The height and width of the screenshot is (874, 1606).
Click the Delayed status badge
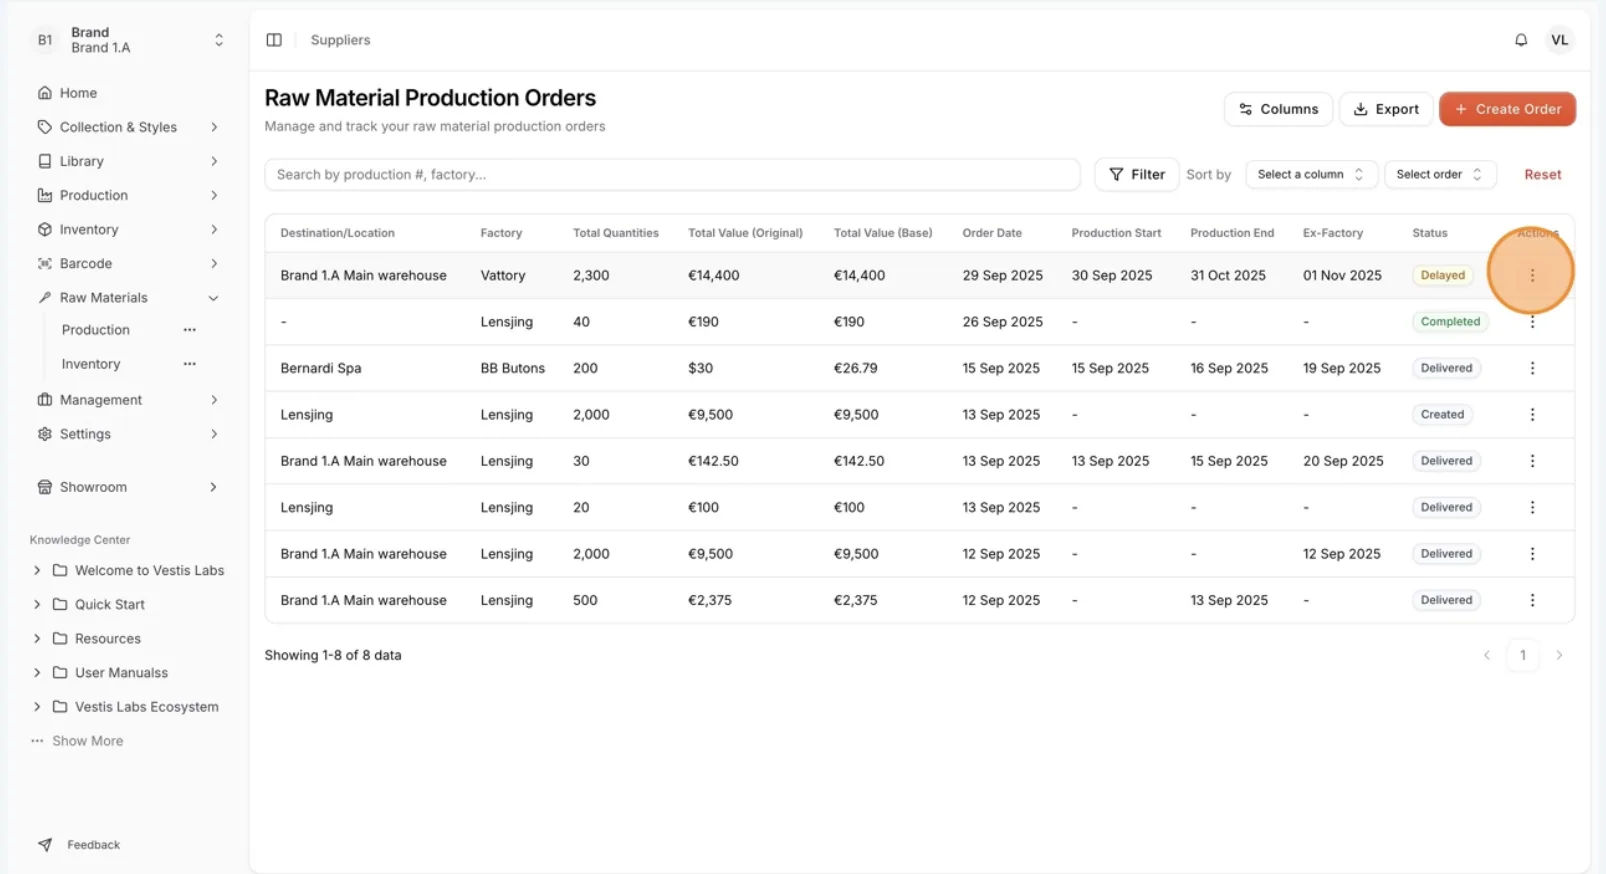[1442, 275]
